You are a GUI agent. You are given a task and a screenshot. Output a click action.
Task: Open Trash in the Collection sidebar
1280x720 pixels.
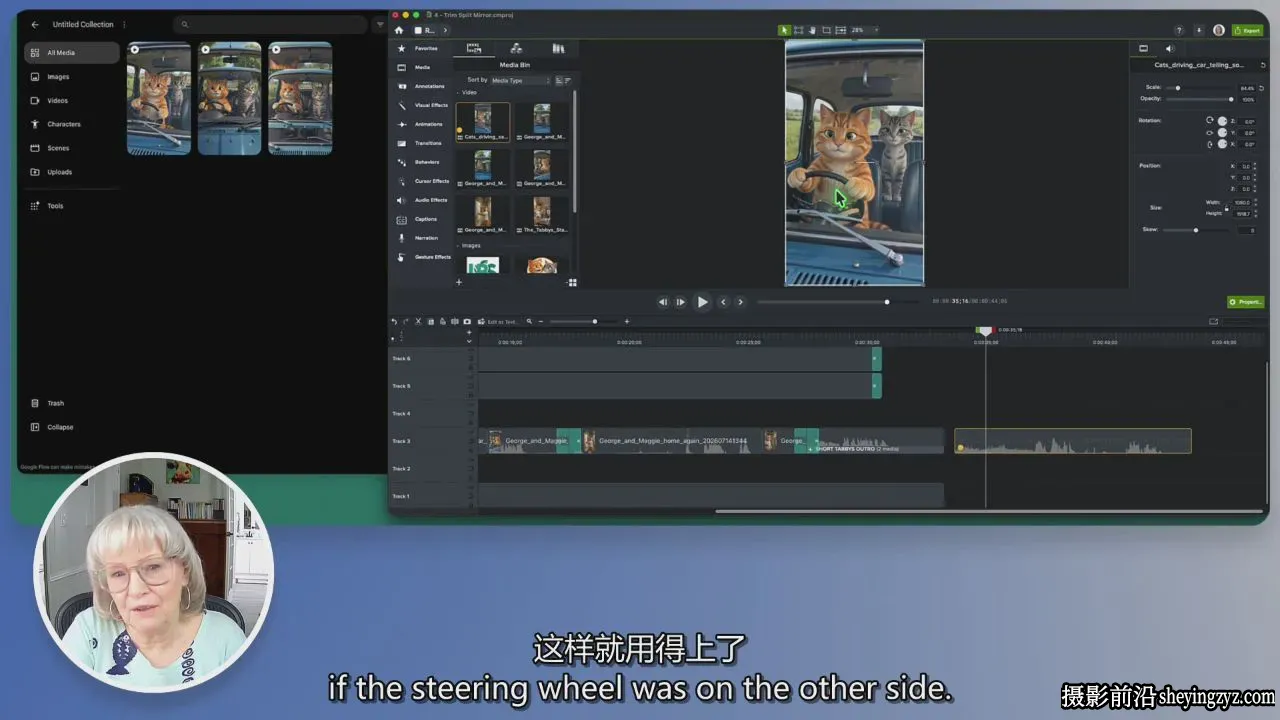55,403
